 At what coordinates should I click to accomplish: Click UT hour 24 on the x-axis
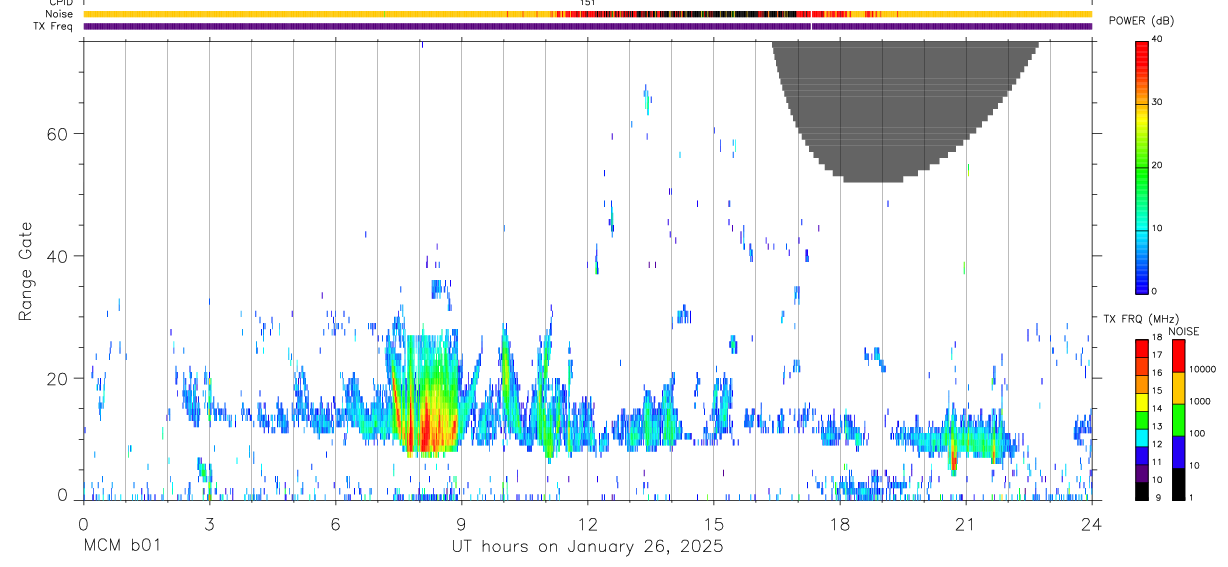[x=1091, y=524]
